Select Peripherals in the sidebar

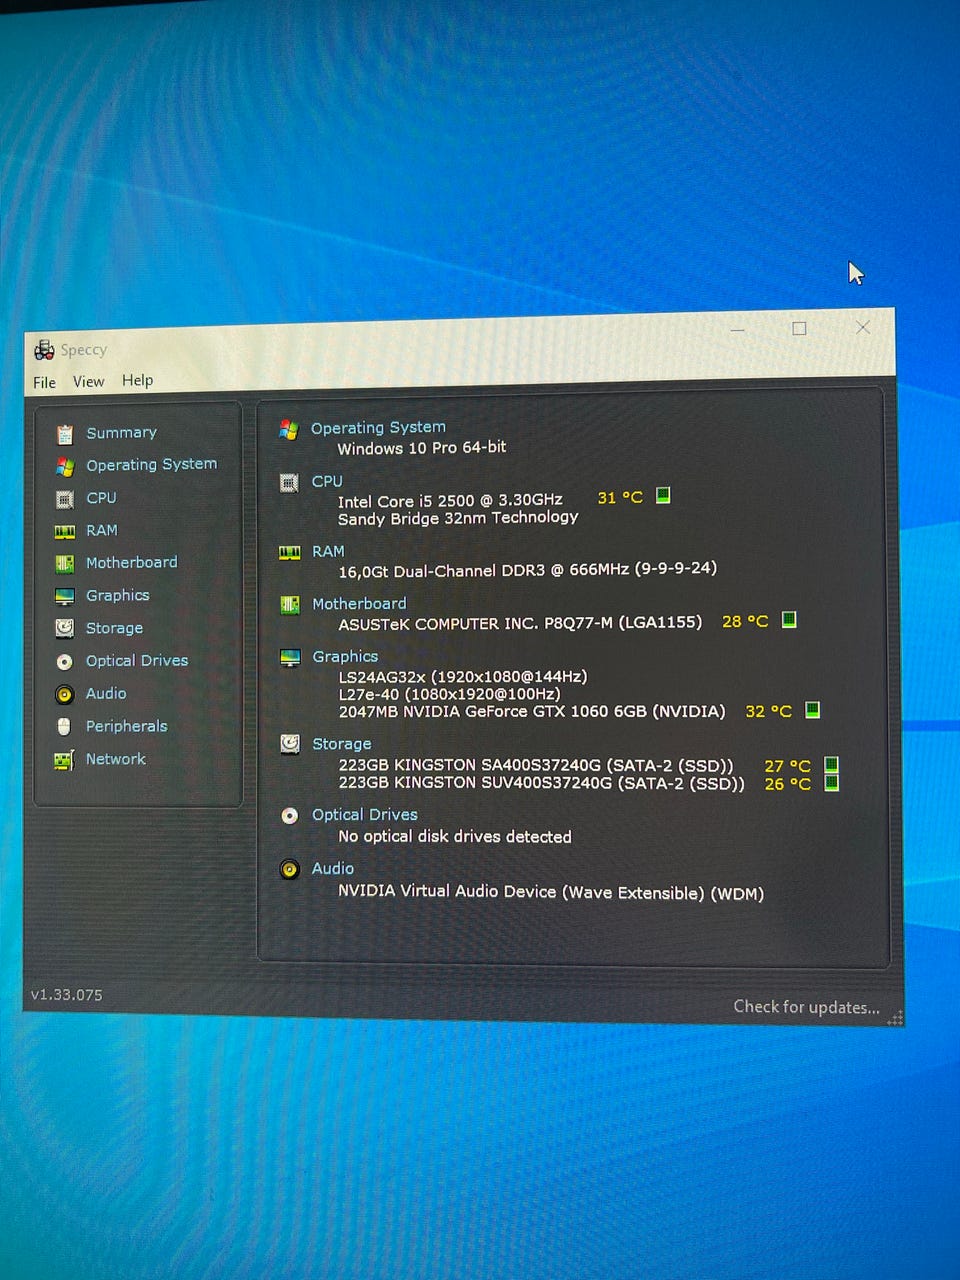(126, 727)
